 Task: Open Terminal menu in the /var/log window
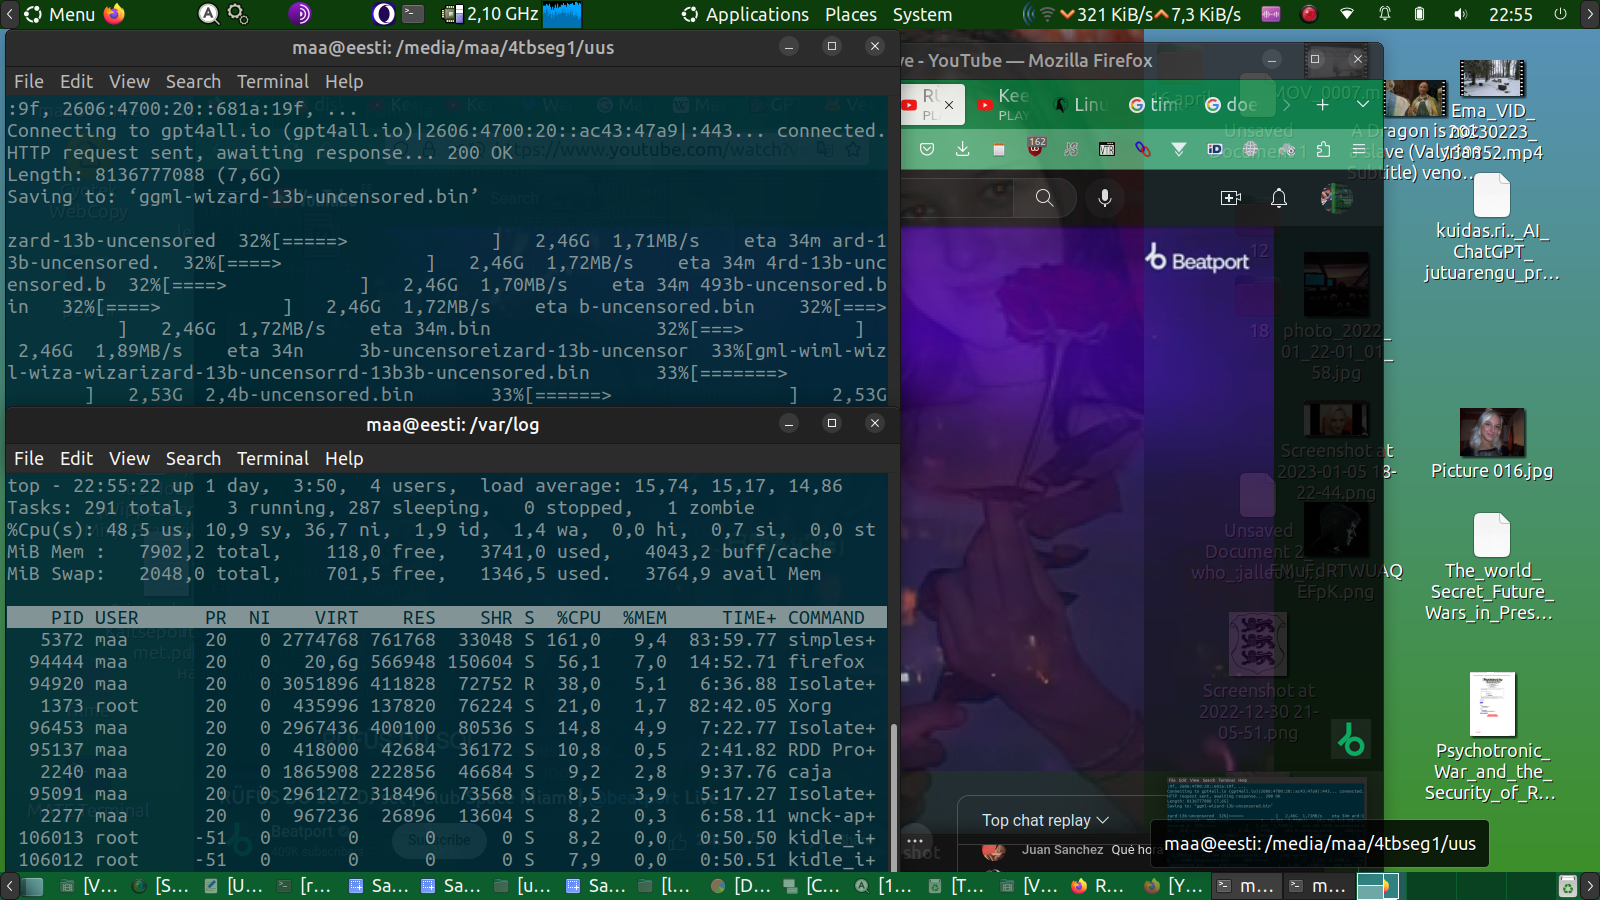pos(272,458)
